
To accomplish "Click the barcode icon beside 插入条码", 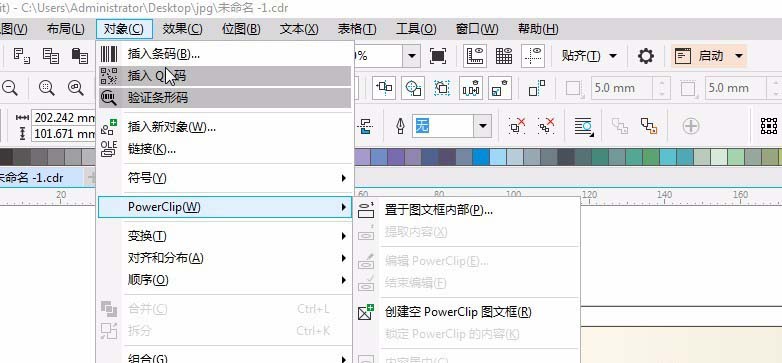I will (x=109, y=53).
